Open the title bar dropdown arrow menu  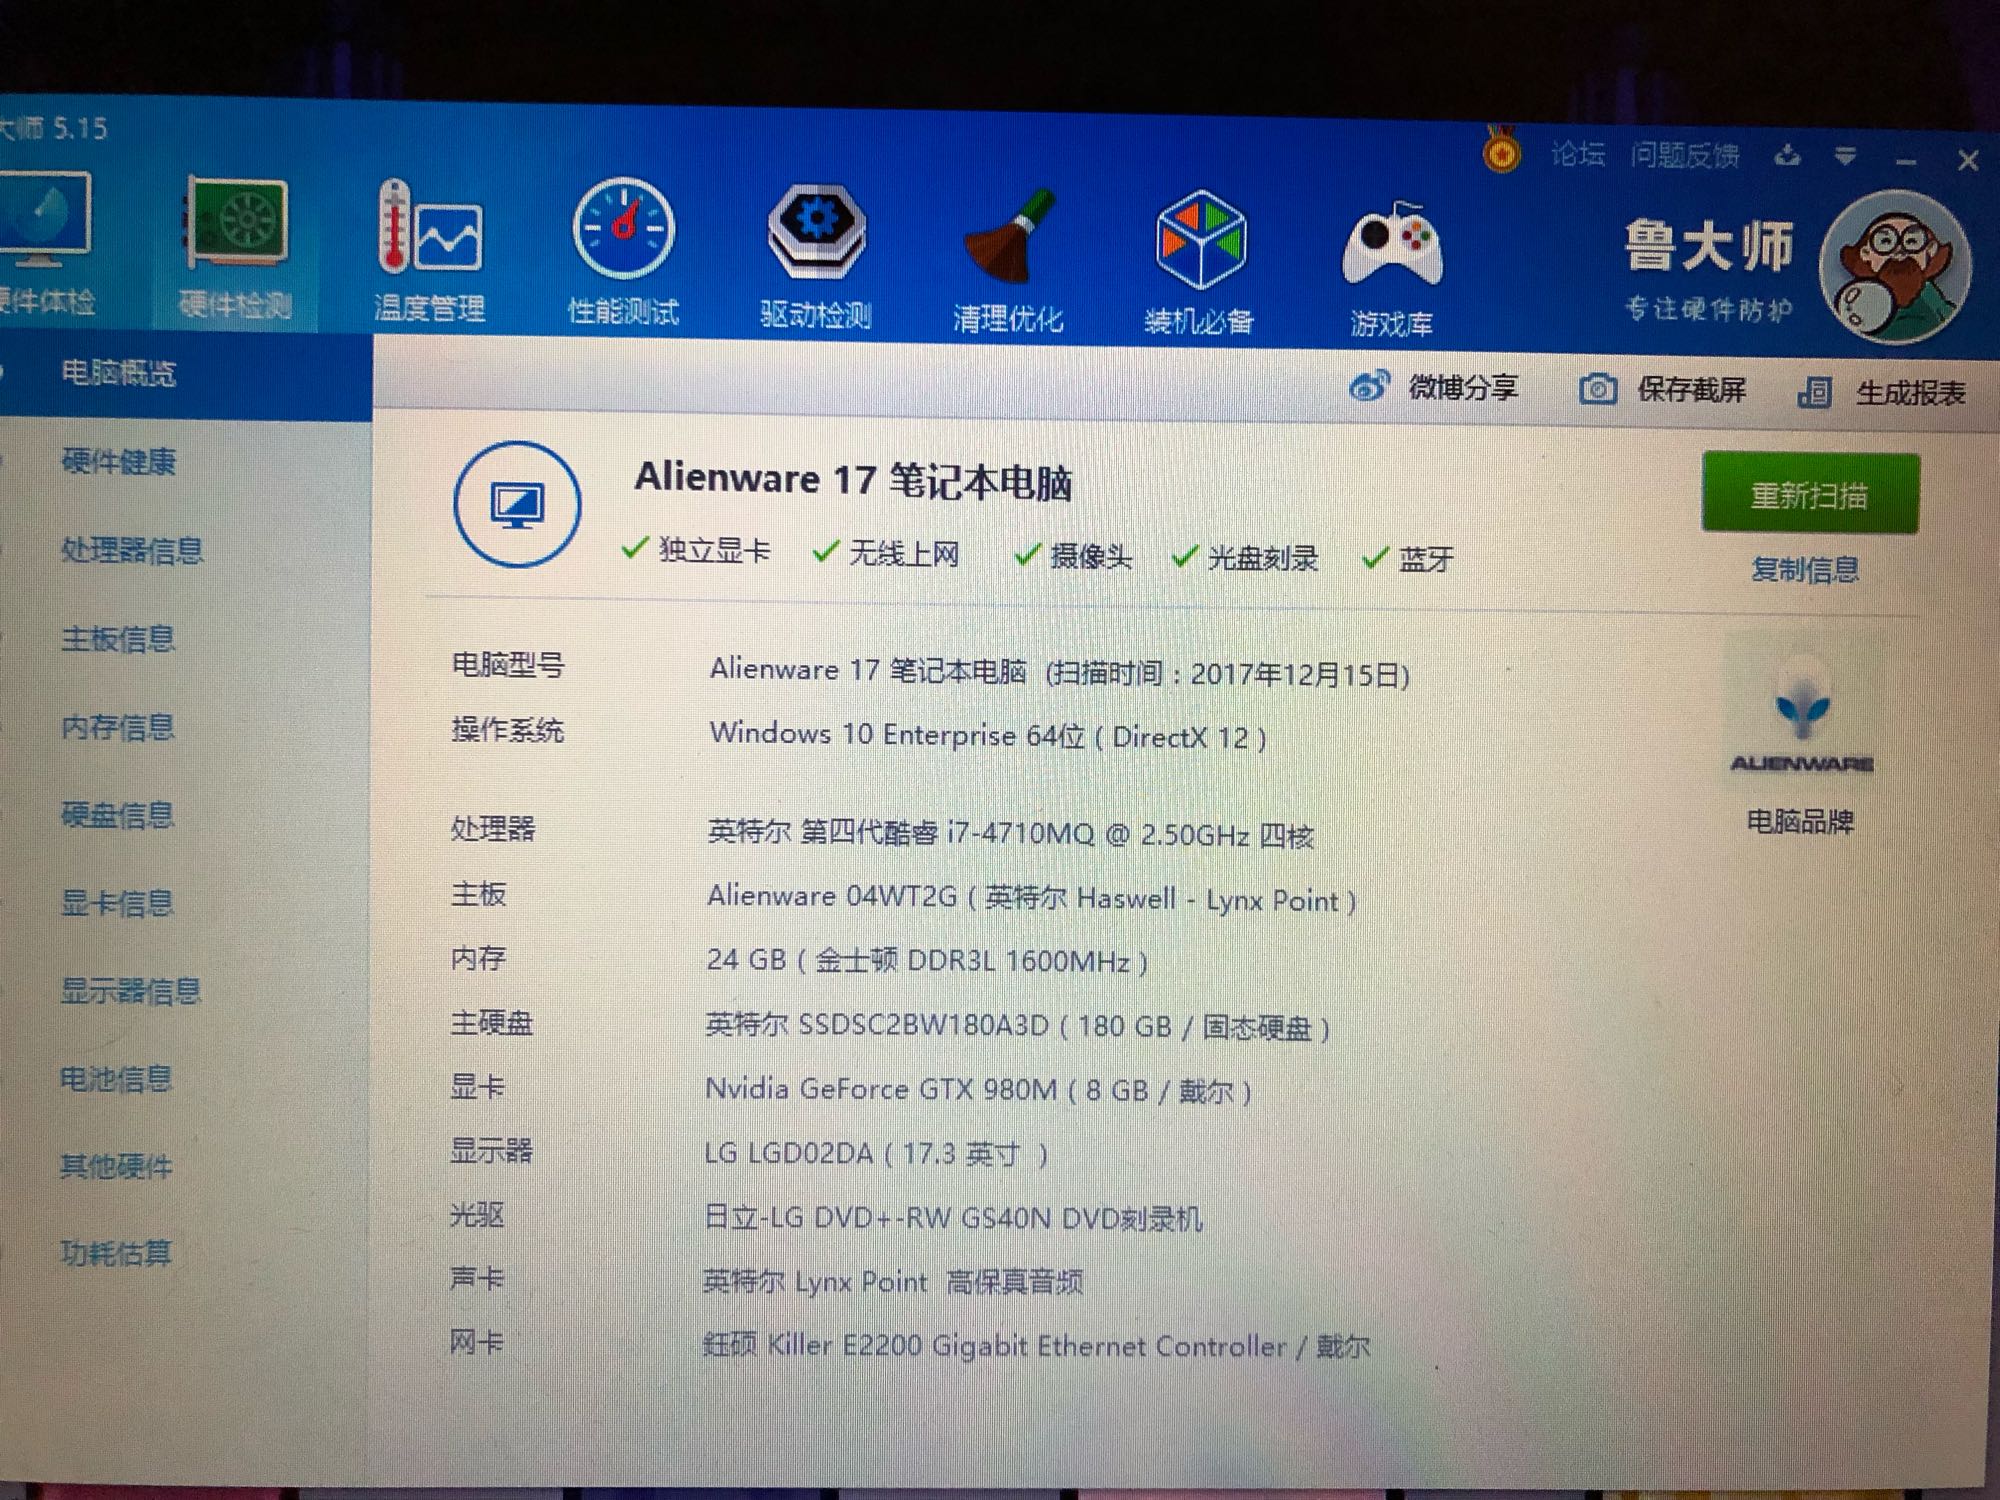tap(1845, 156)
